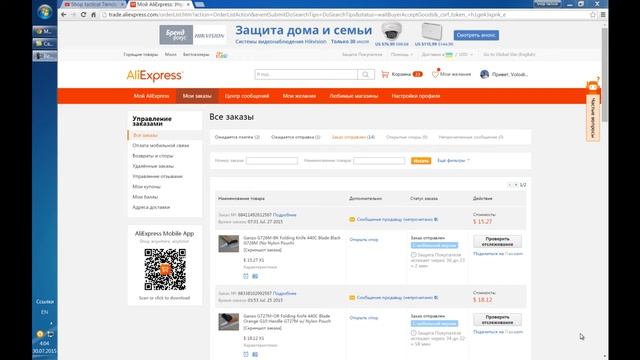Viewport: 640px width, 360px height.
Task: Open Любимые магазины in the orange nav
Action: pos(354,96)
